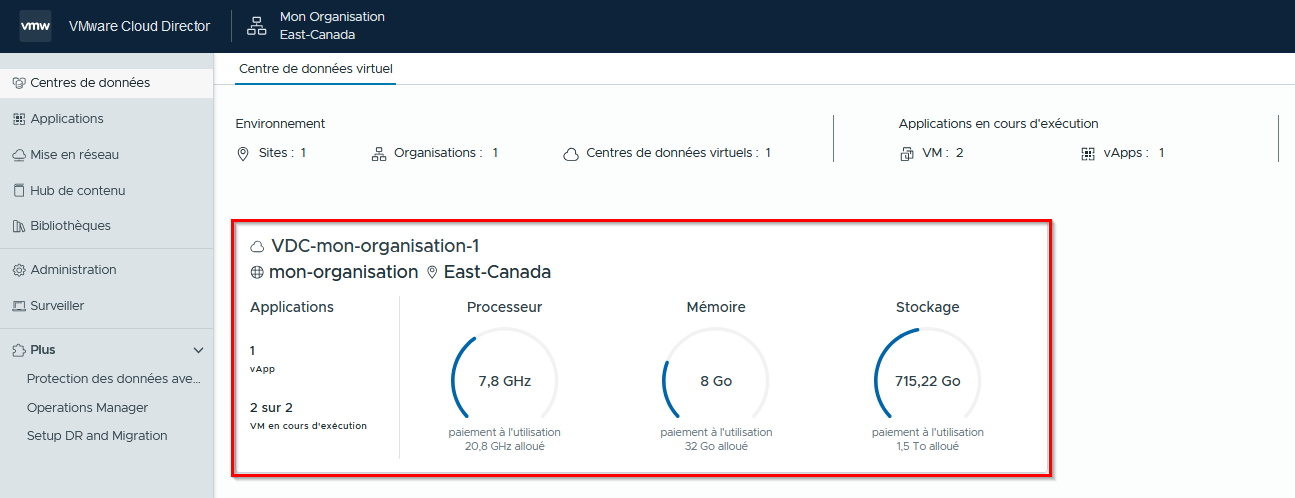The width and height of the screenshot is (1295, 498).
Task: Click the "VM : 2" label
Action: point(943,153)
